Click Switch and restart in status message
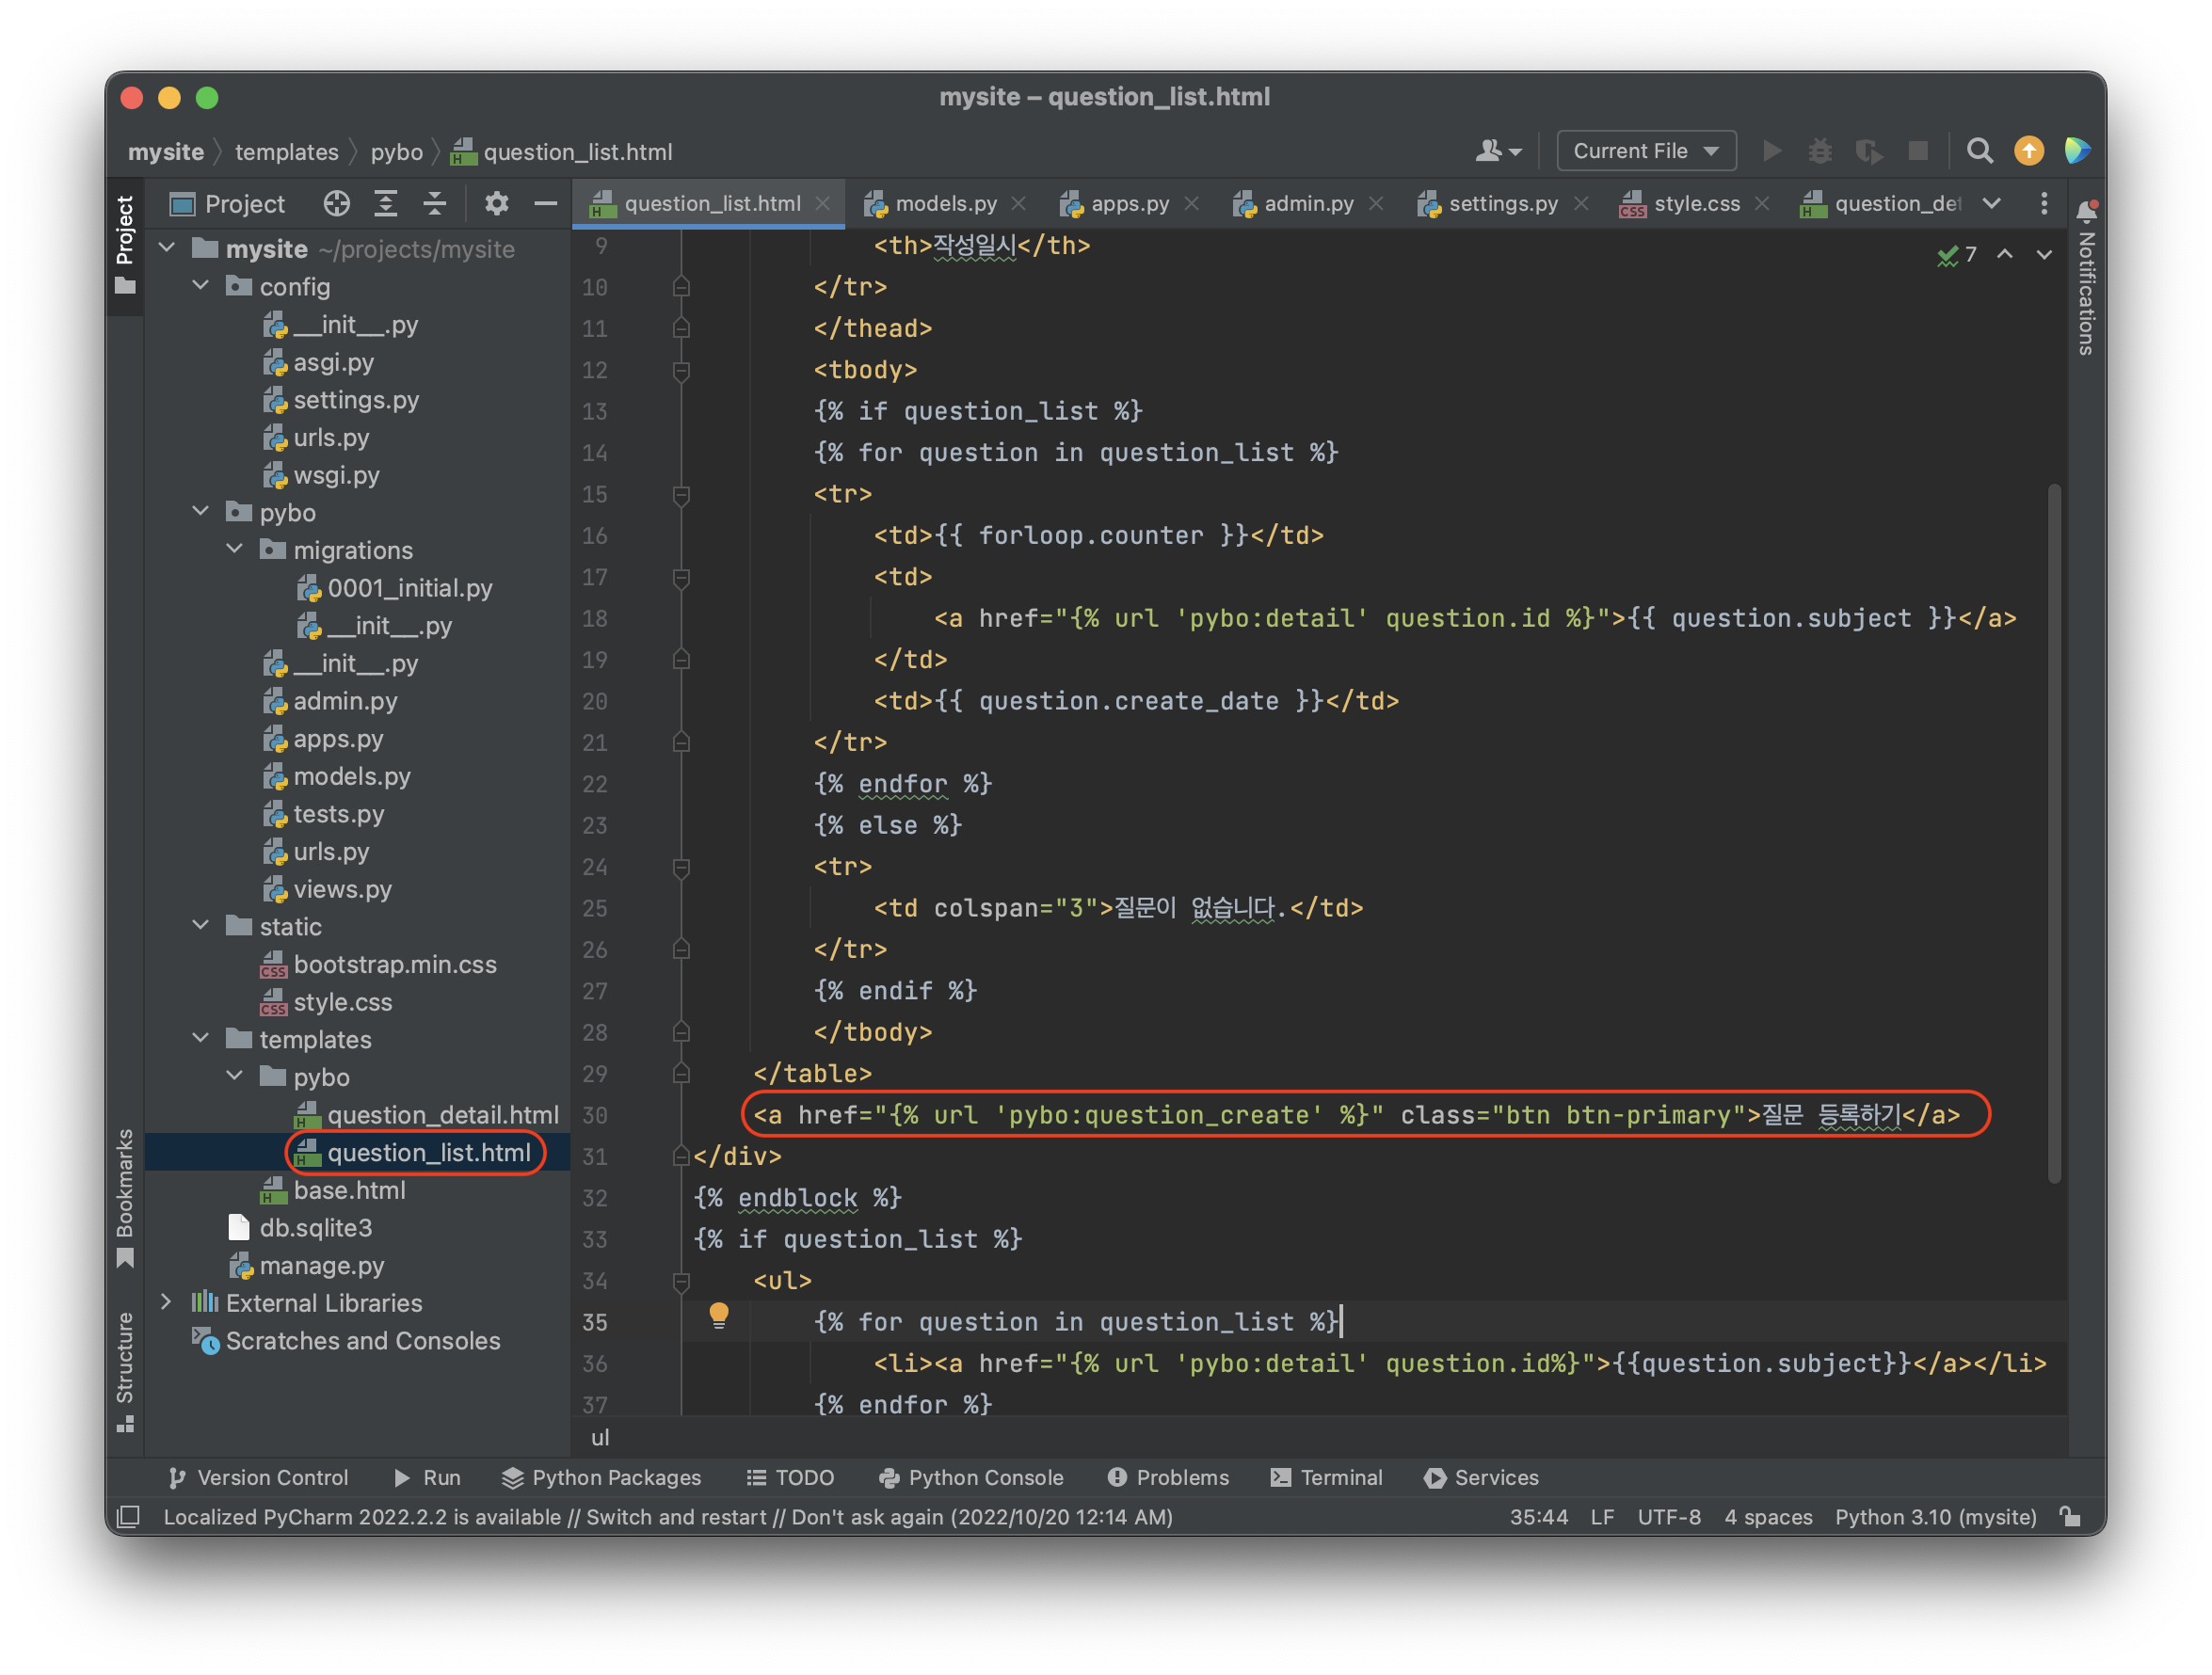 coord(676,1517)
